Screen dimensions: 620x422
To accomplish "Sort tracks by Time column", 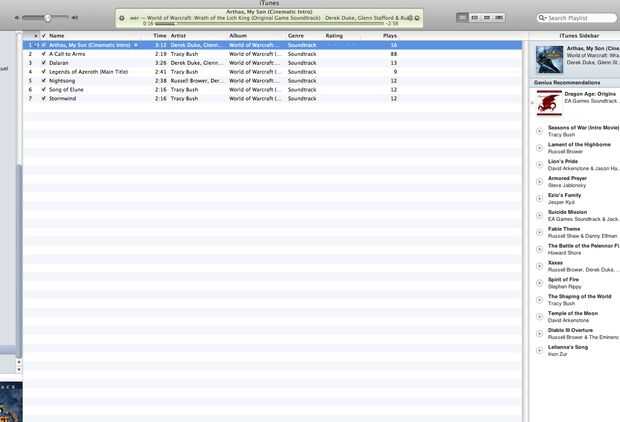I will coord(160,36).
